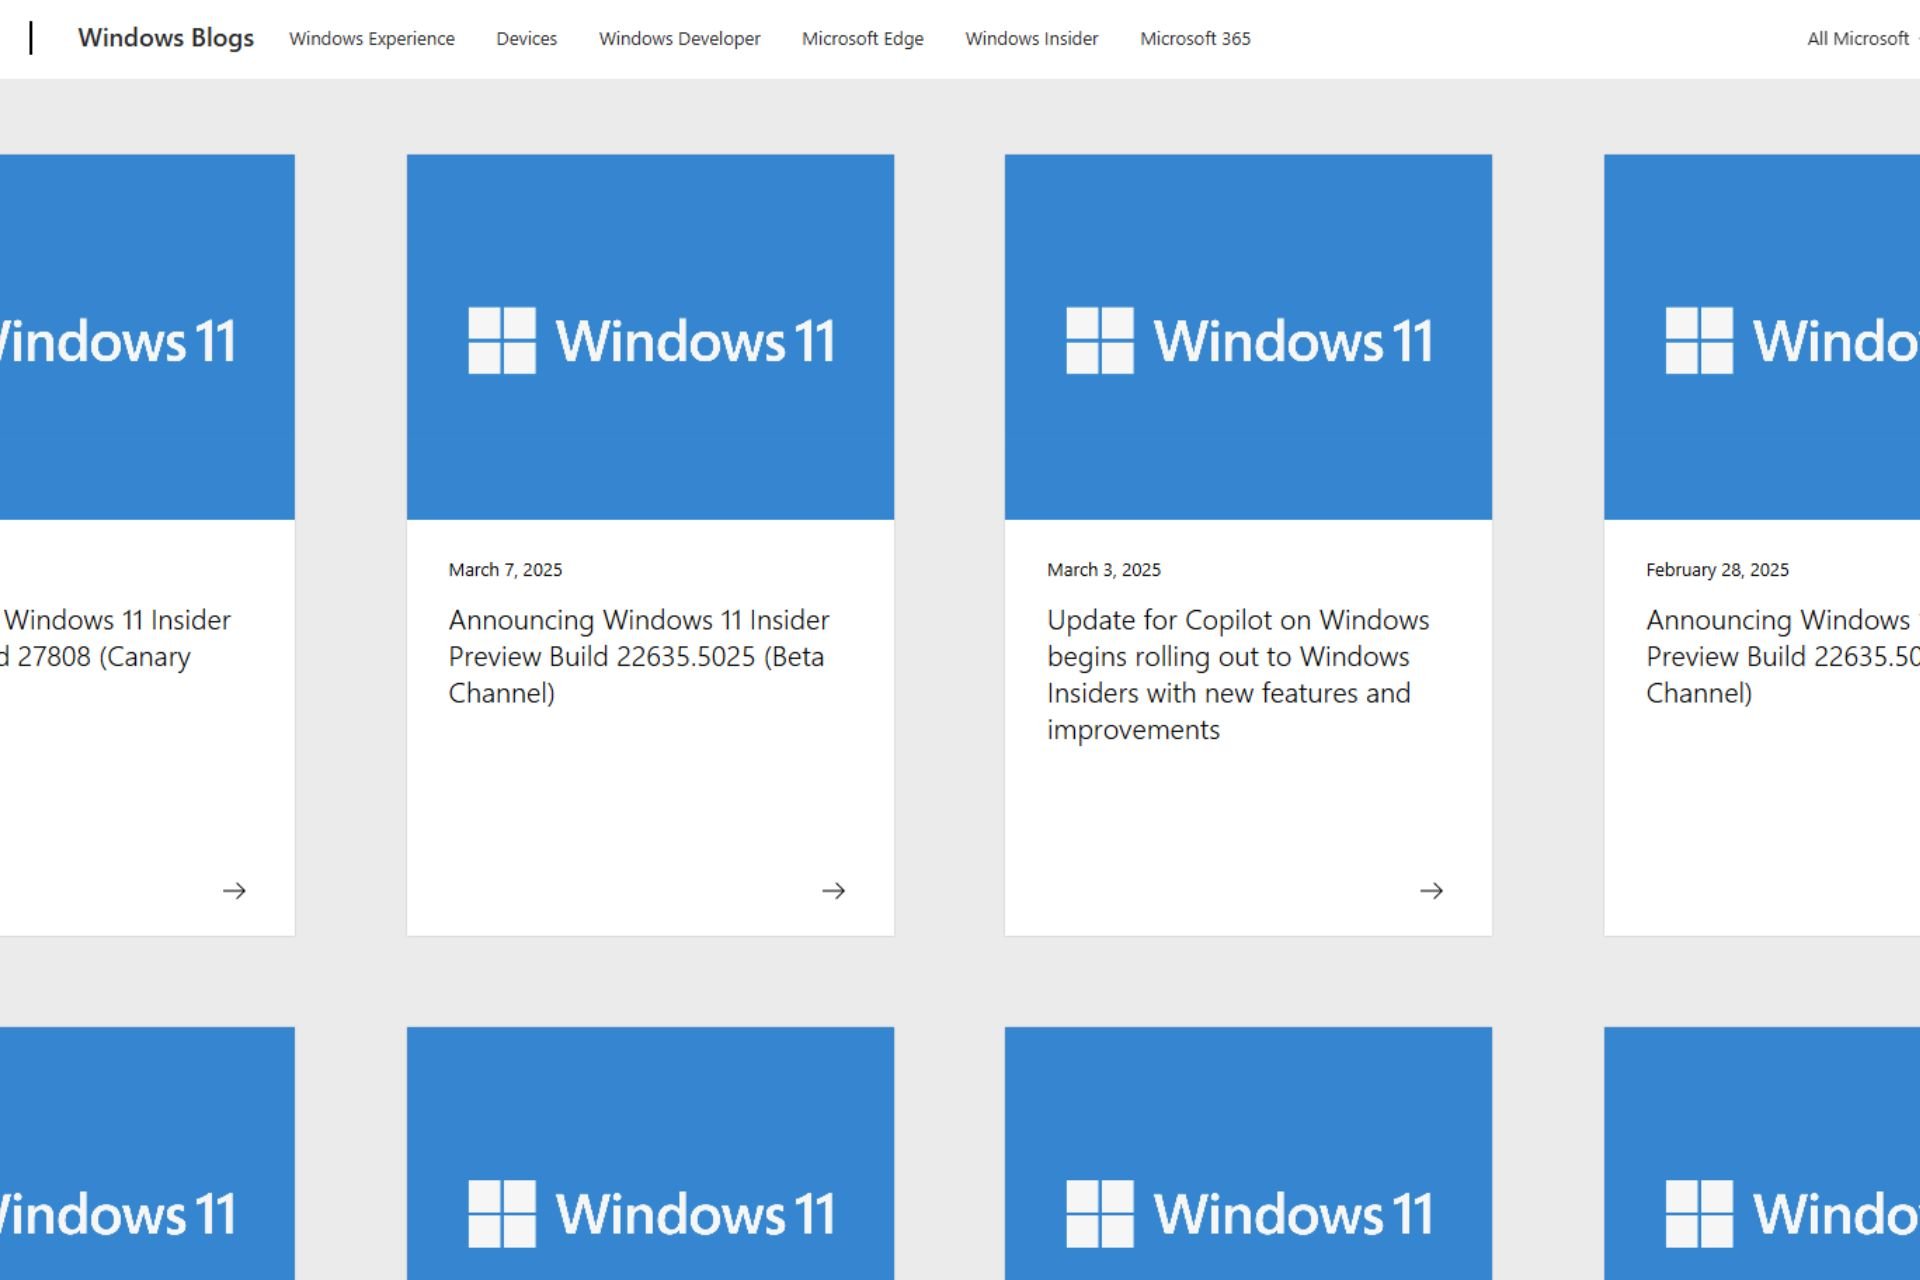Click second-row Windows 11 thumbnail under March 7 card

[650, 1153]
